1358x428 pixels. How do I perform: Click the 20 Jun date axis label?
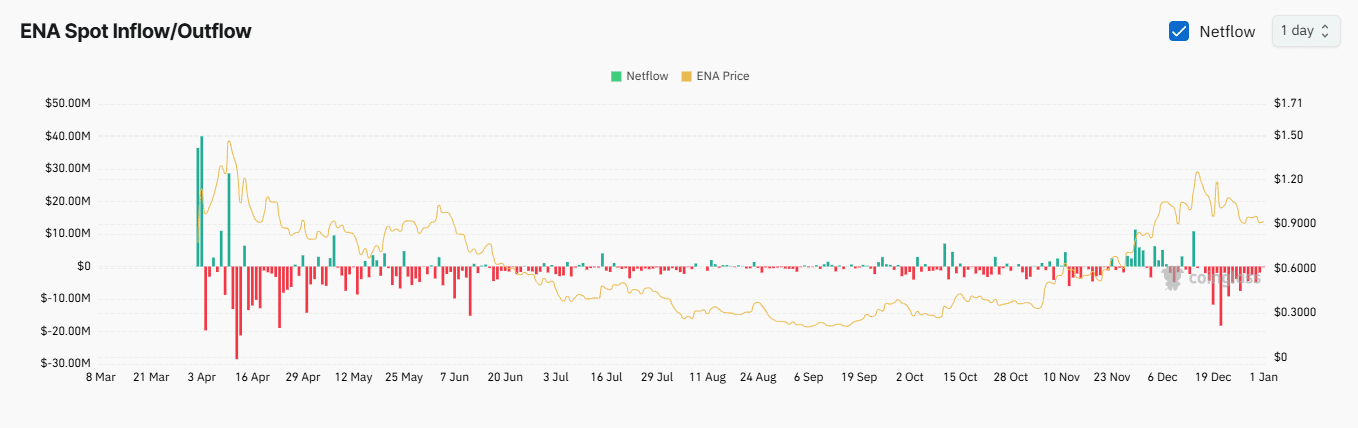coord(505,377)
